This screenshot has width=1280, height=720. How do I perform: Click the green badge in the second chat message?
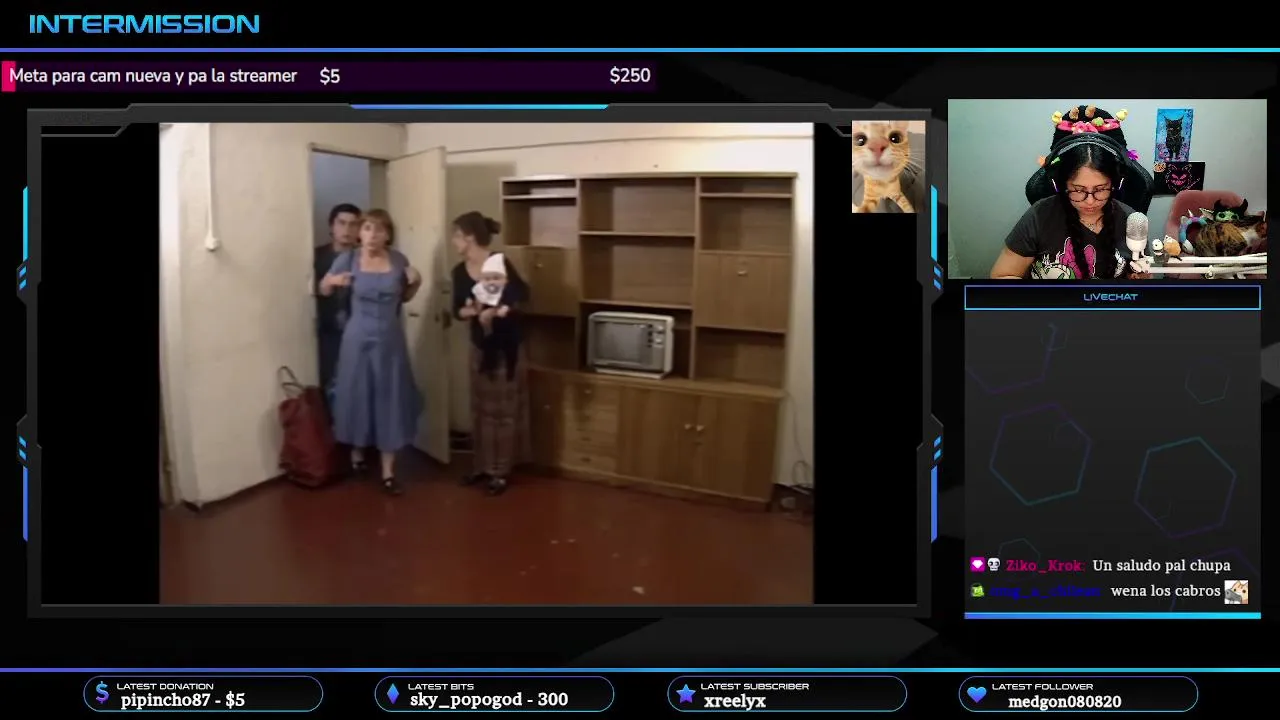[977, 591]
